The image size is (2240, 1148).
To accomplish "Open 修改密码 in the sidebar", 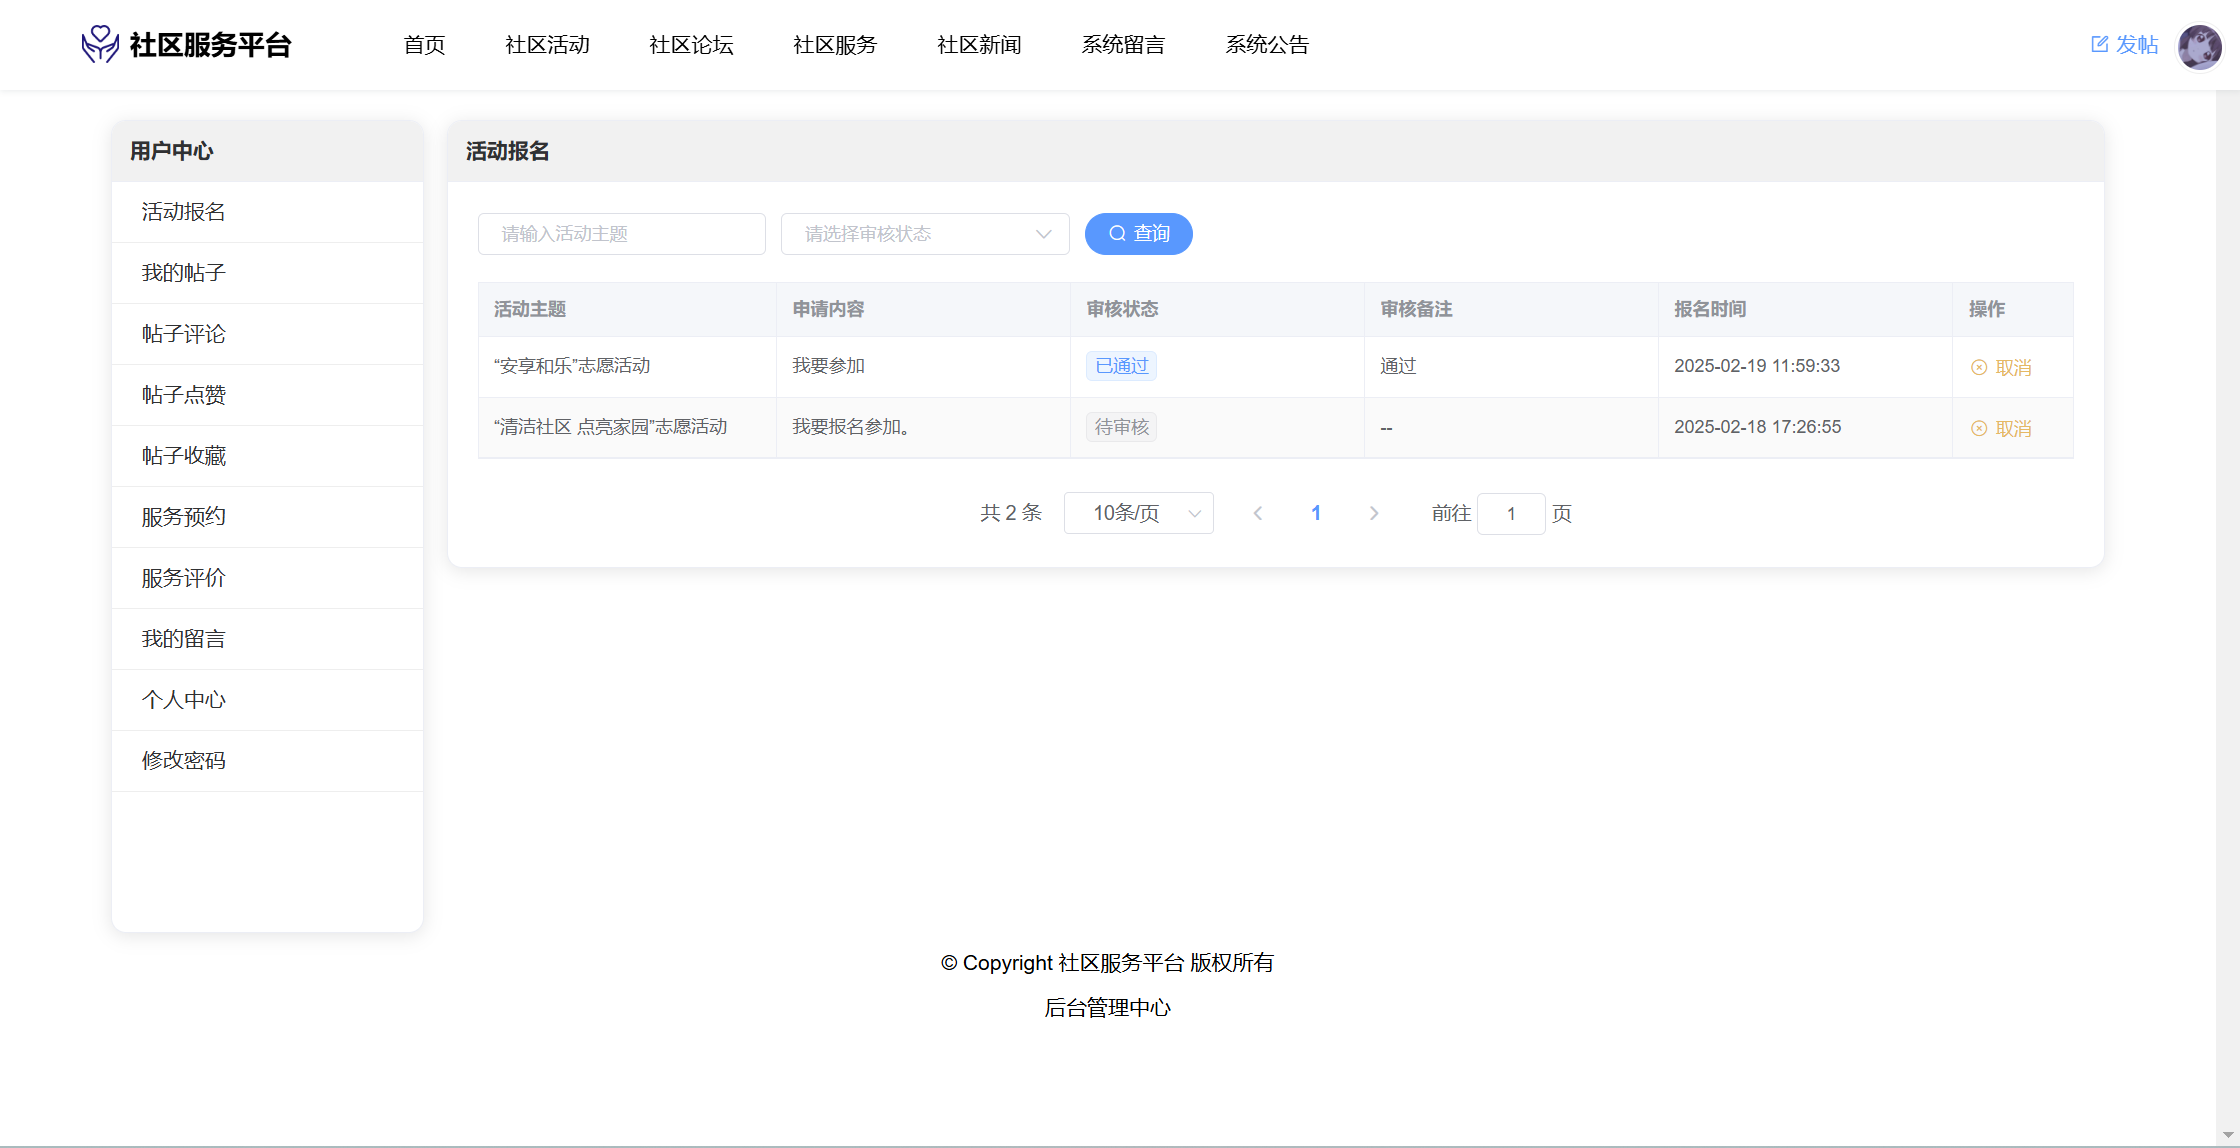I will pos(184,761).
